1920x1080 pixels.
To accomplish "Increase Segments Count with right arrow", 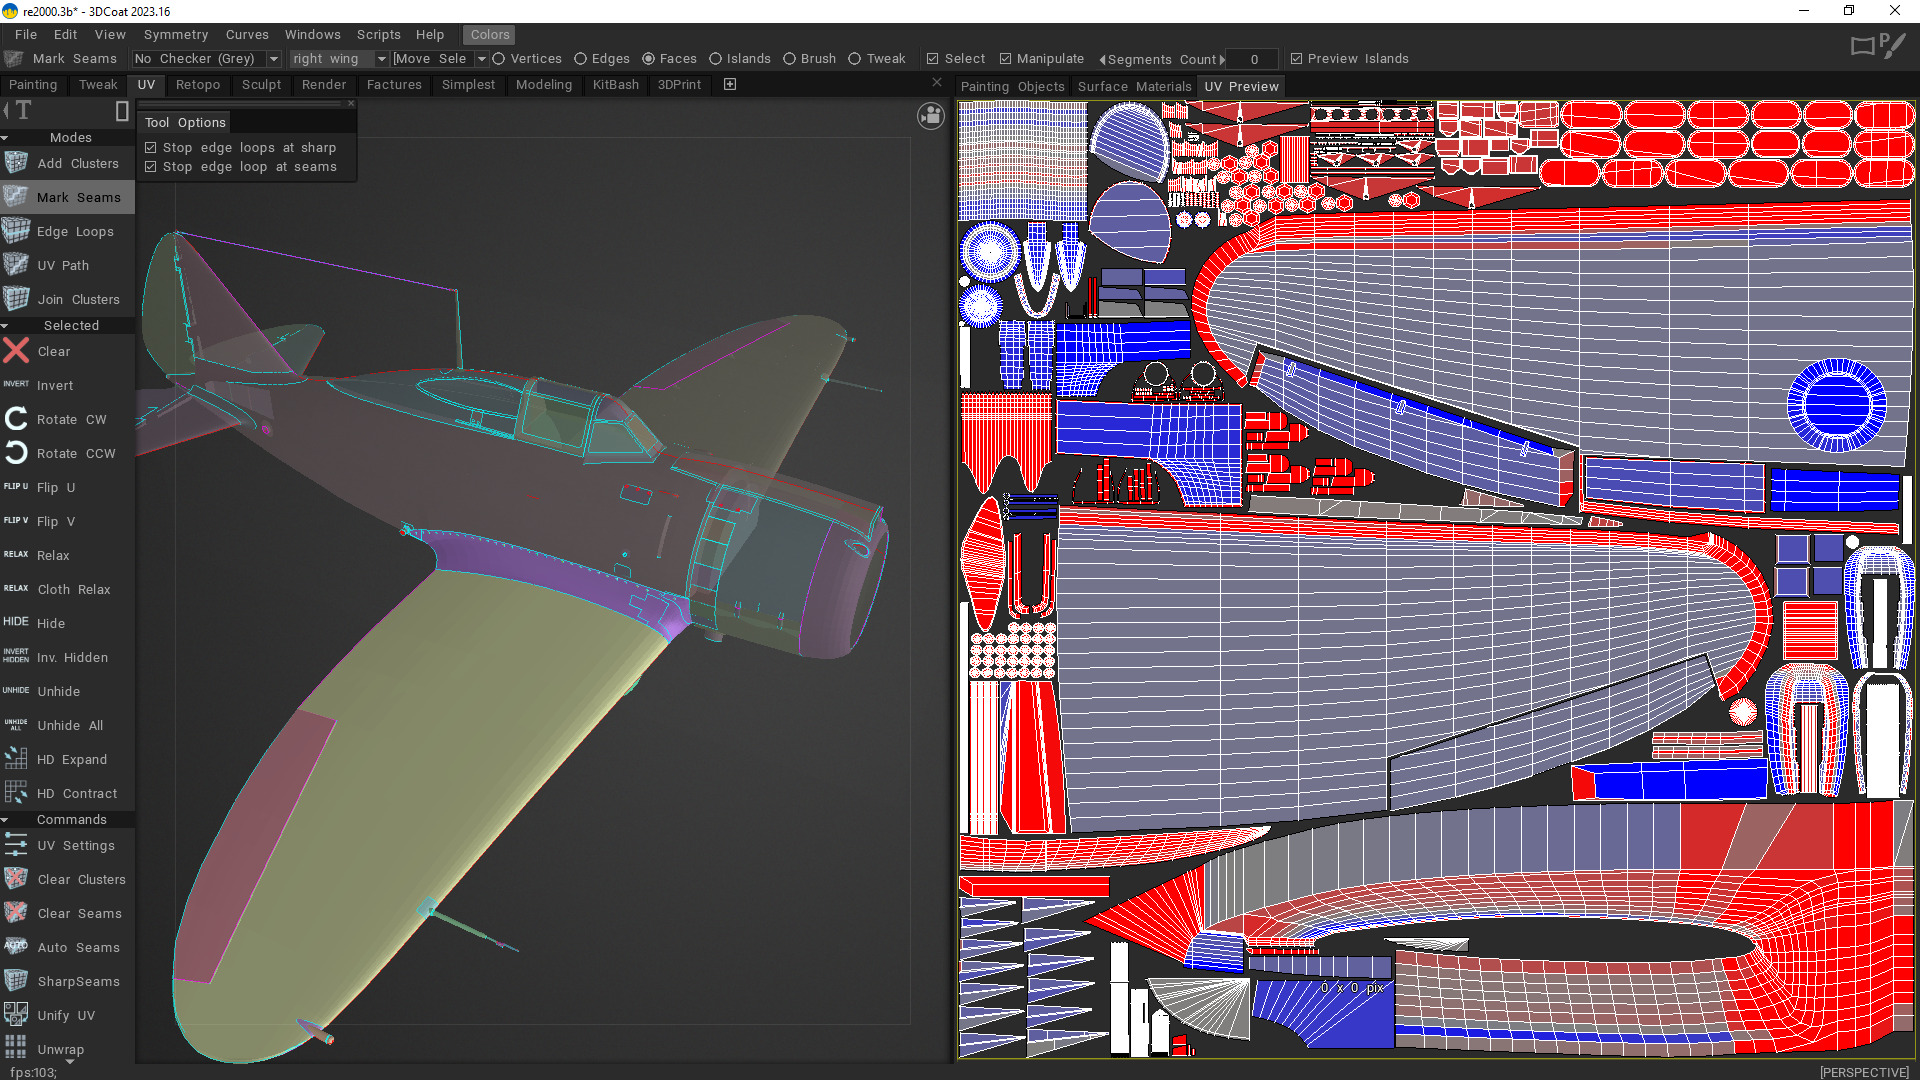I will 1222,60.
